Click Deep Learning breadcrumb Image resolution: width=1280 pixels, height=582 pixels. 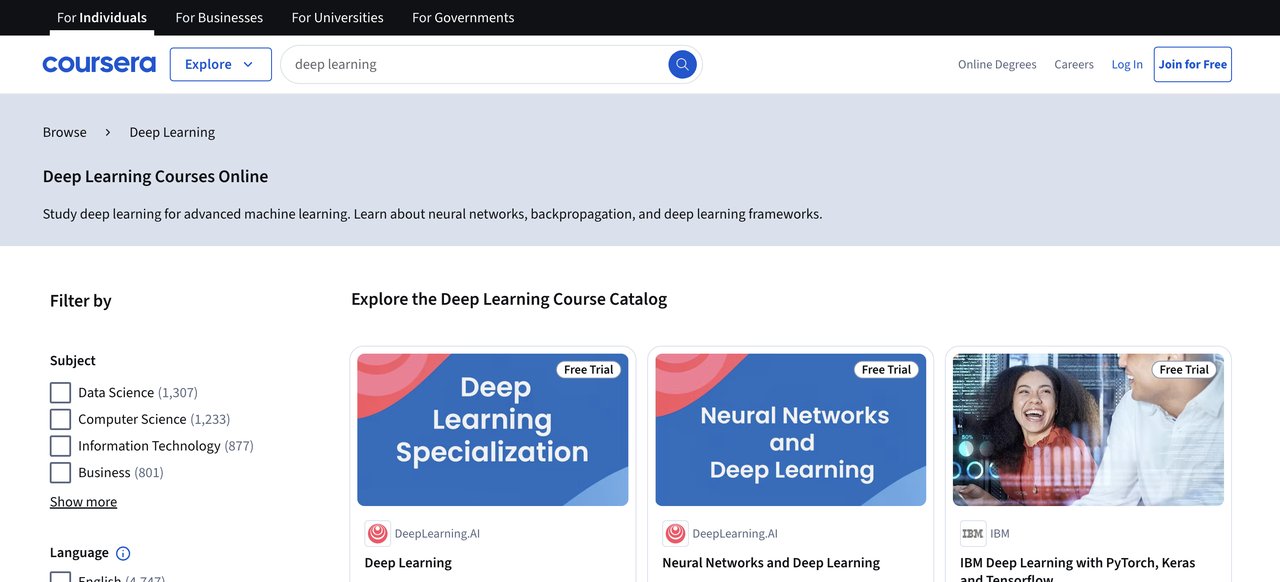172,132
